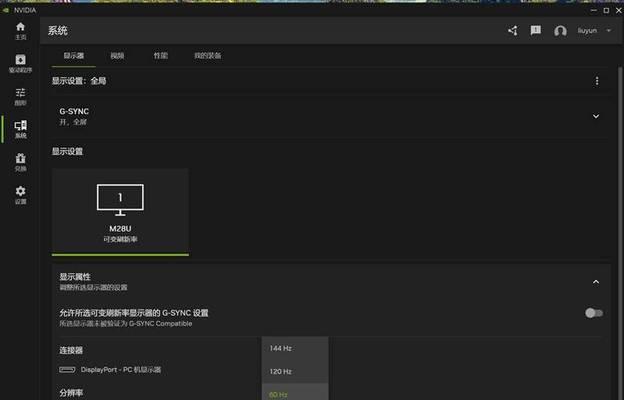The width and height of the screenshot is (624, 400).
Task: Switch to the 性能 tab
Action: pyautogui.click(x=161, y=56)
